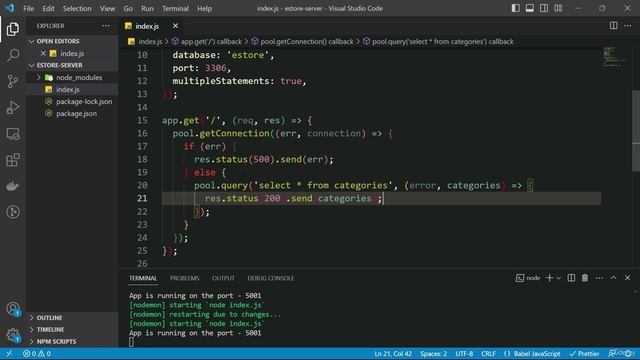The image size is (640, 360).
Task: Open the Docker view in activity bar
Action: [x=13, y=186]
